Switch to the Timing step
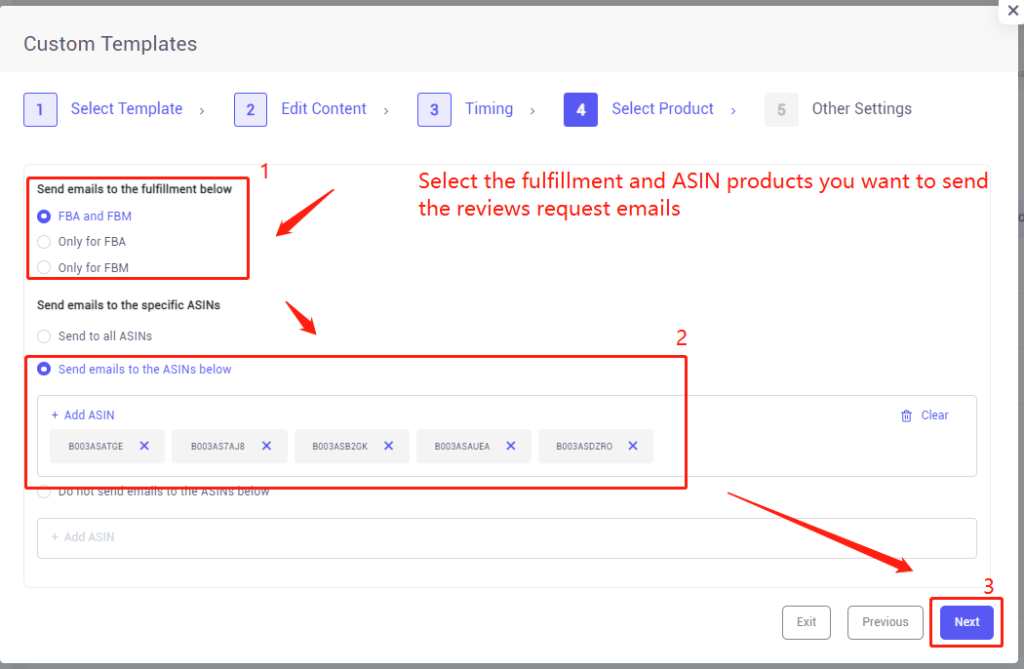The image size is (1024, 669). coord(489,108)
